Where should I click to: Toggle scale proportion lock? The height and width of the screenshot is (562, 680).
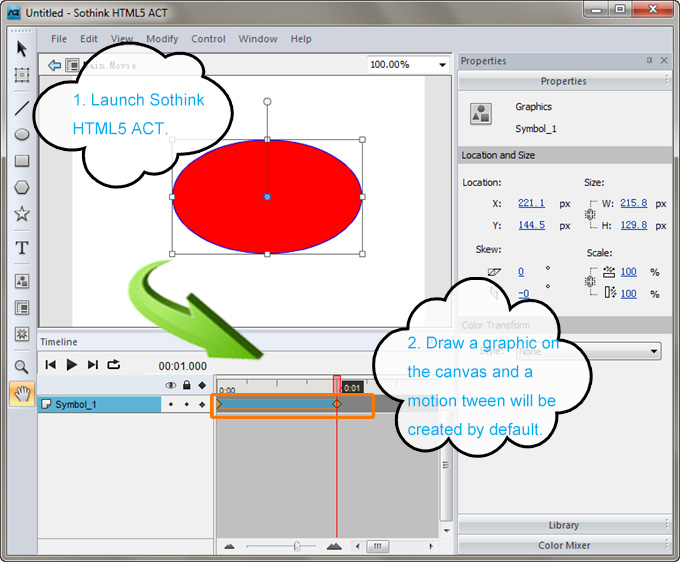point(589,282)
